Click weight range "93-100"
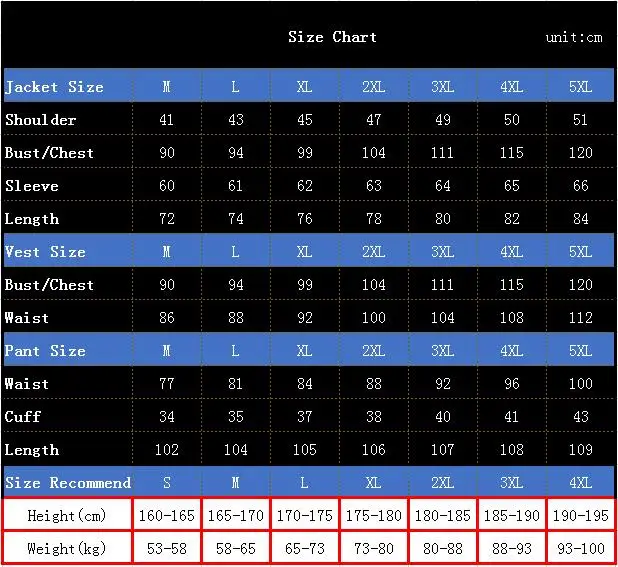This screenshot has height=567, width=618. 581,548
